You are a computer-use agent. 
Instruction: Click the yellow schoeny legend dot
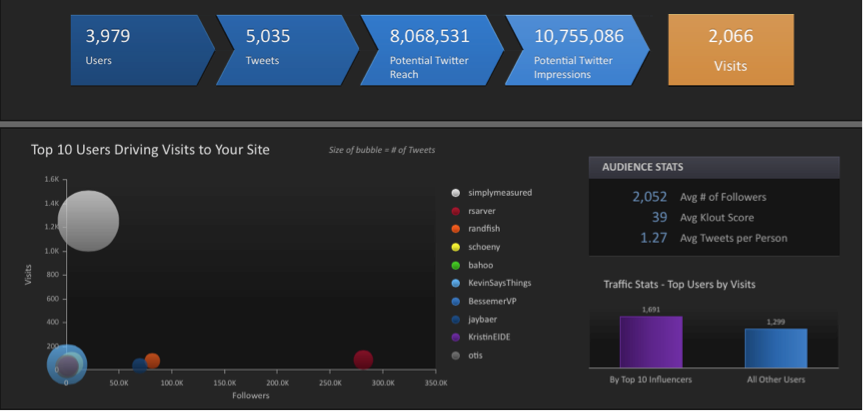[x=455, y=247]
